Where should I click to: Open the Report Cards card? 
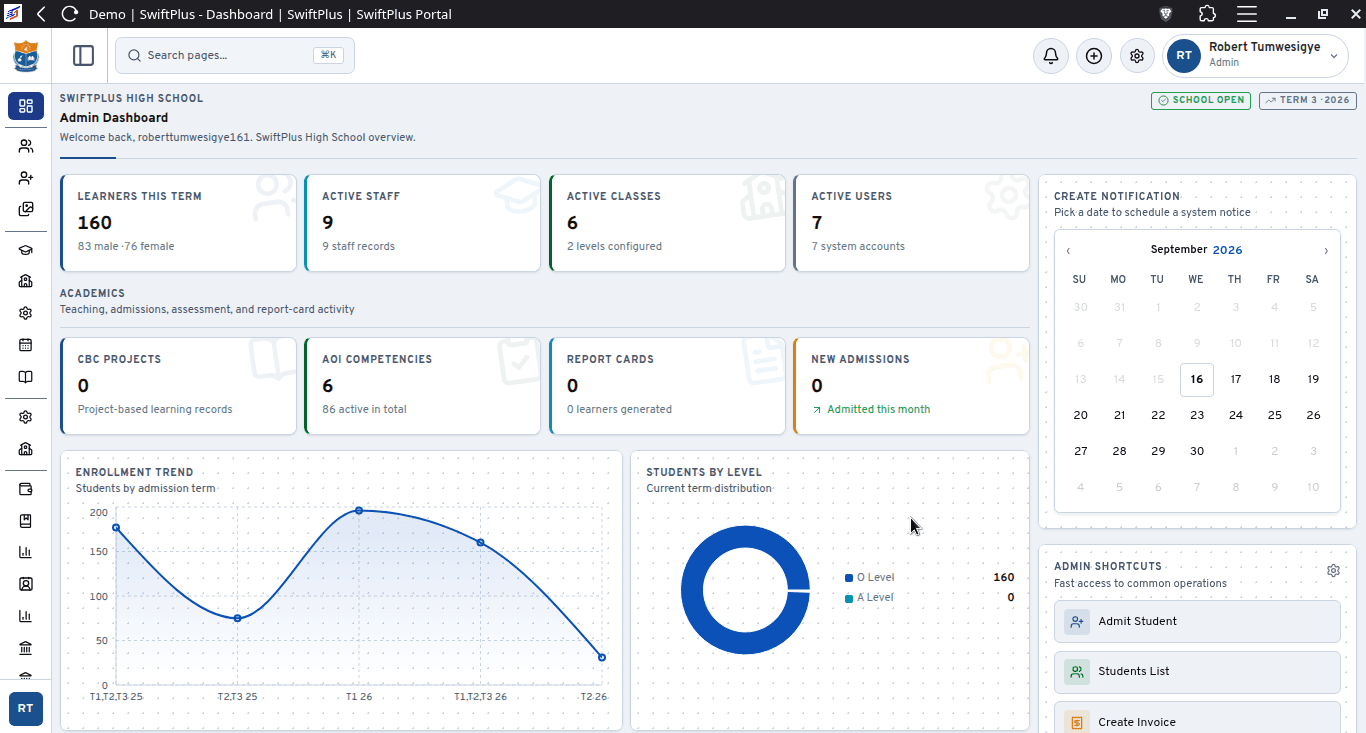[x=667, y=386]
